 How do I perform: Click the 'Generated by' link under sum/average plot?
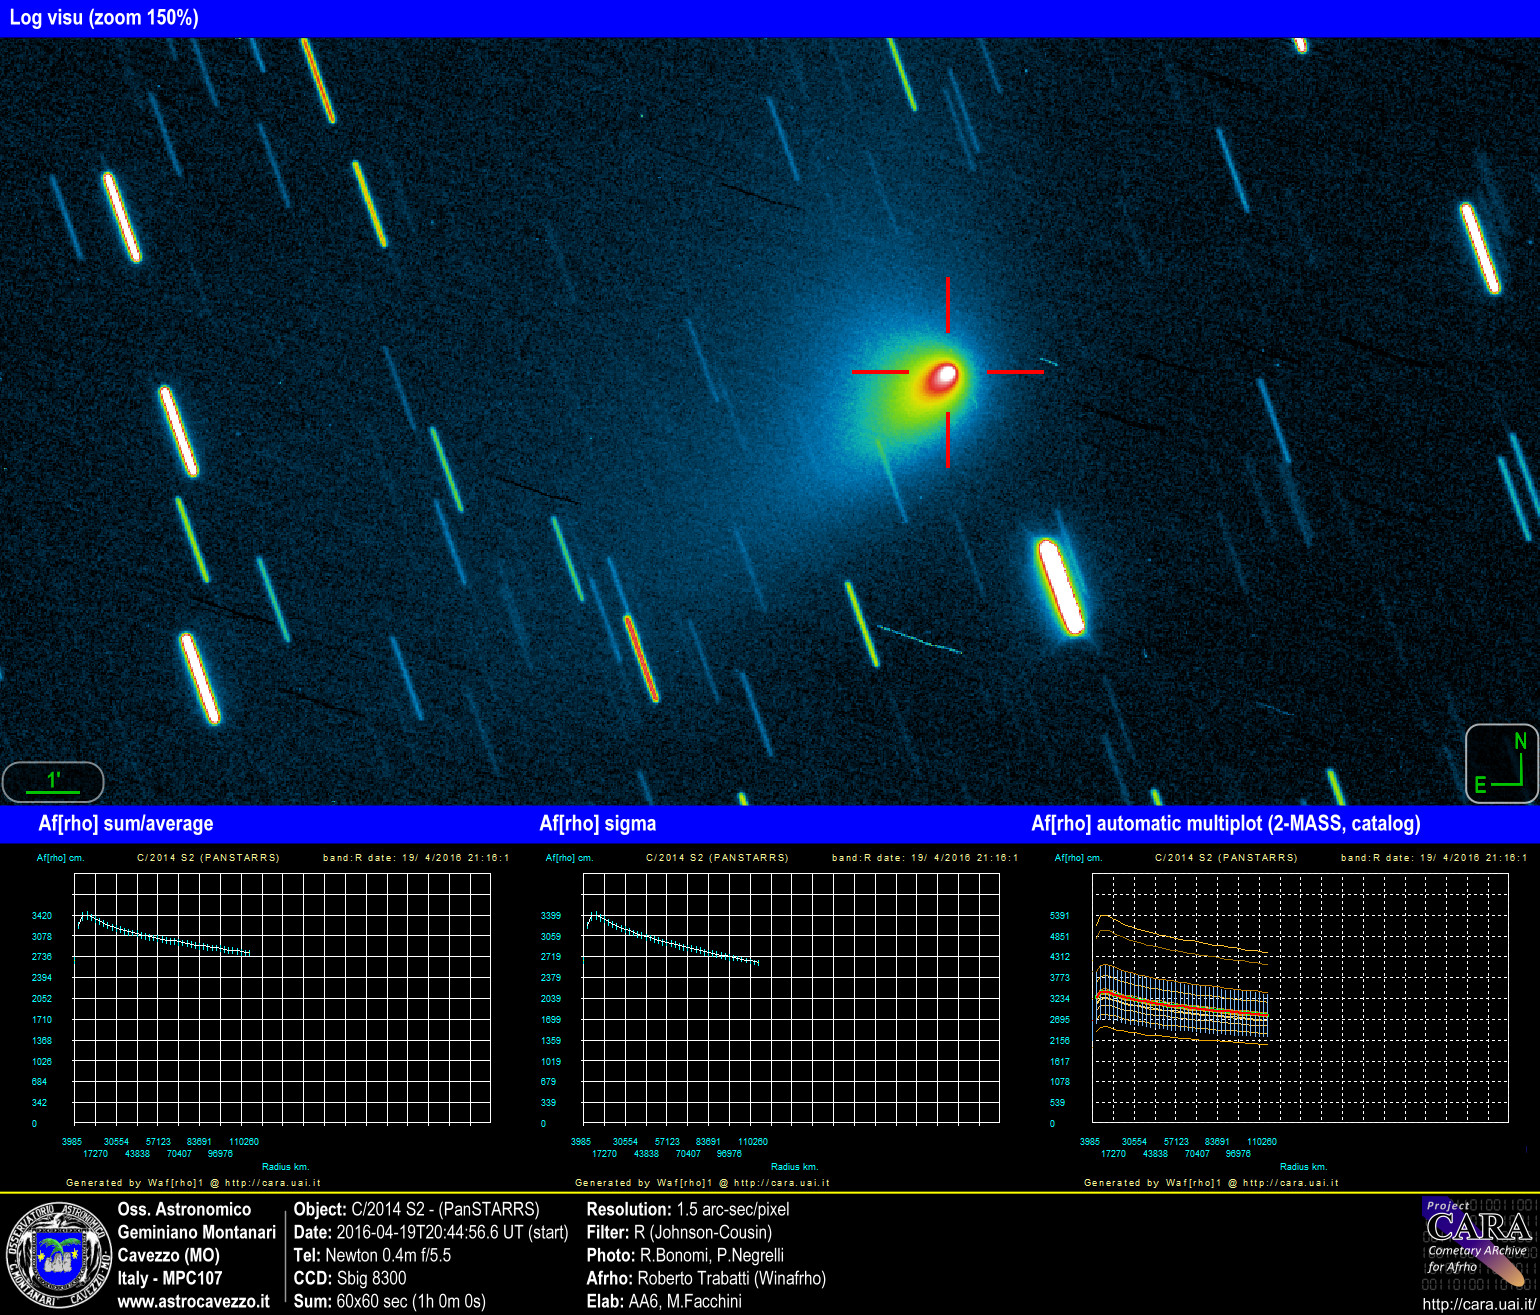click(x=193, y=1182)
